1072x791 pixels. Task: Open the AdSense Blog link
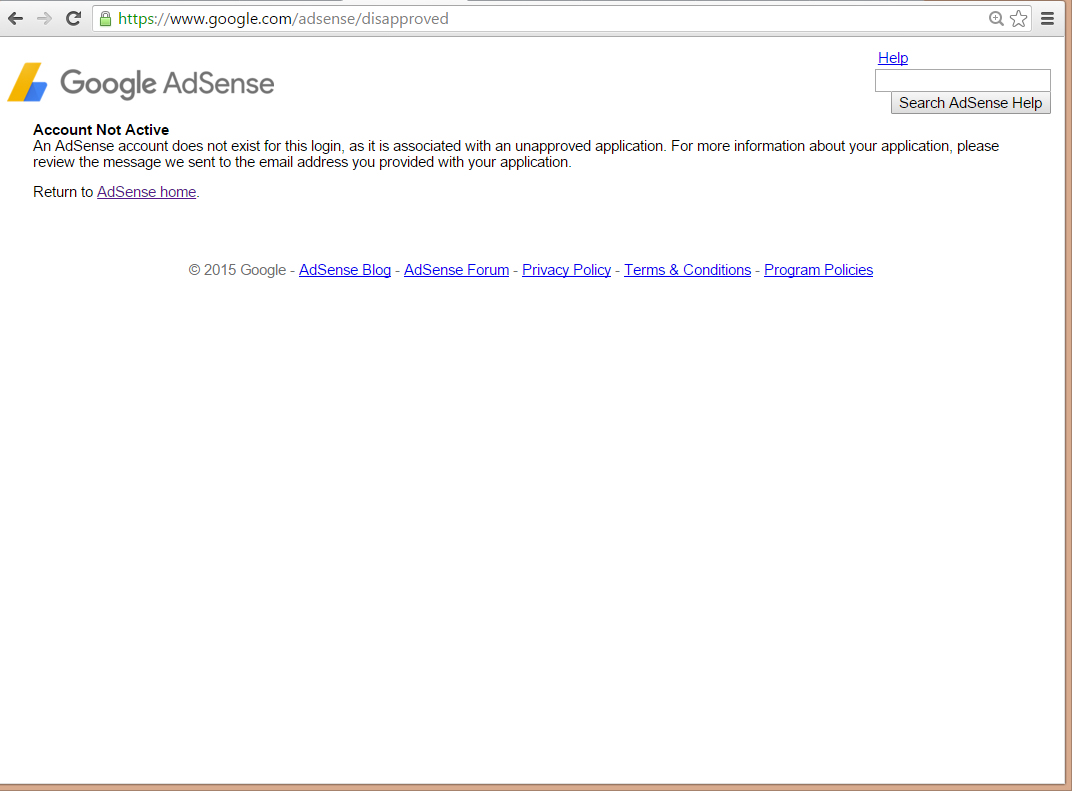point(345,270)
